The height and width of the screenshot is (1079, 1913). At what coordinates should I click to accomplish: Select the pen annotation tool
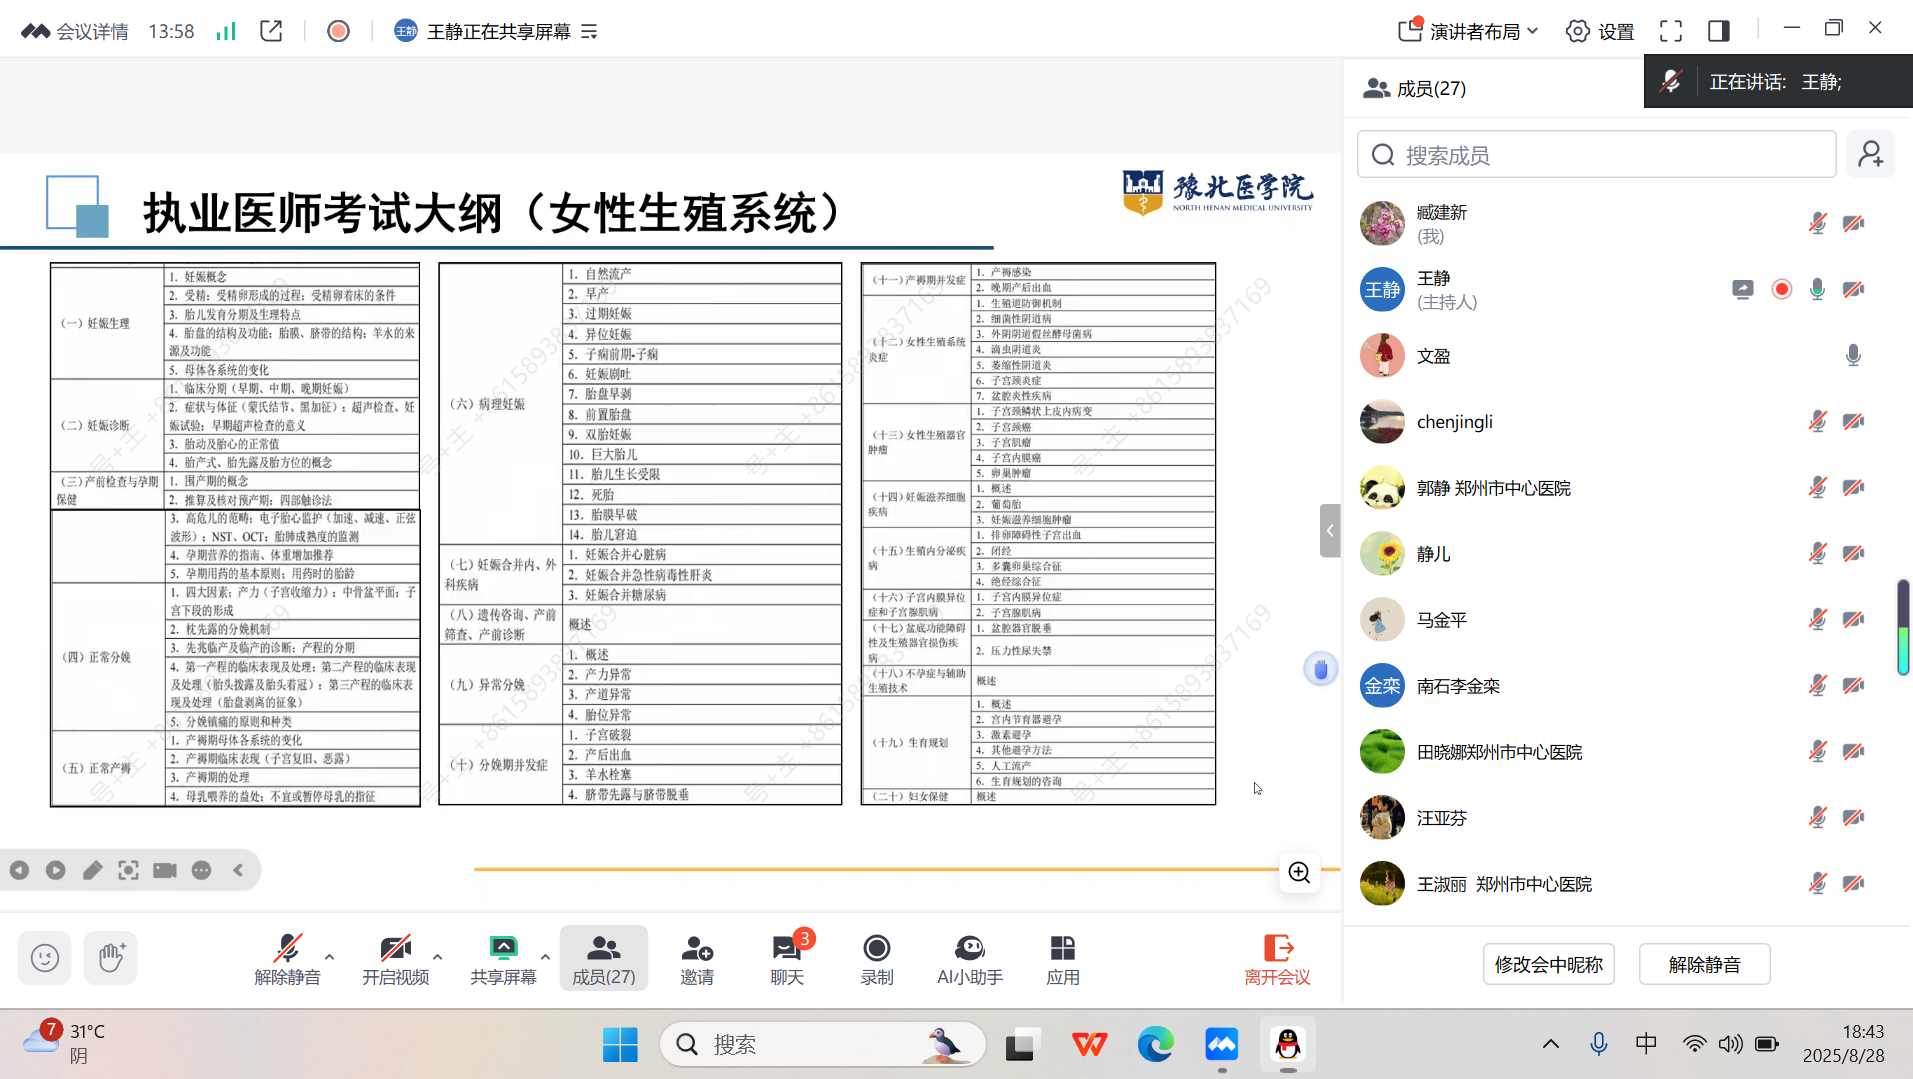(92, 870)
